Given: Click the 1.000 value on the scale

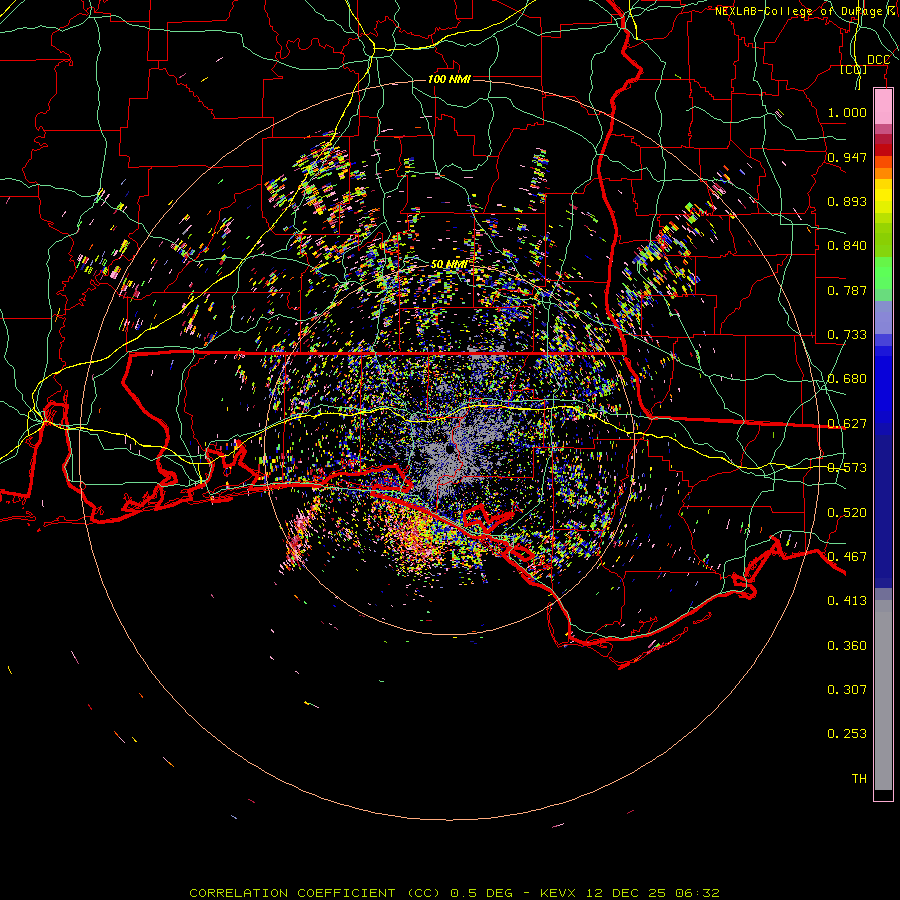Looking at the screenshot, I should 847,112.
